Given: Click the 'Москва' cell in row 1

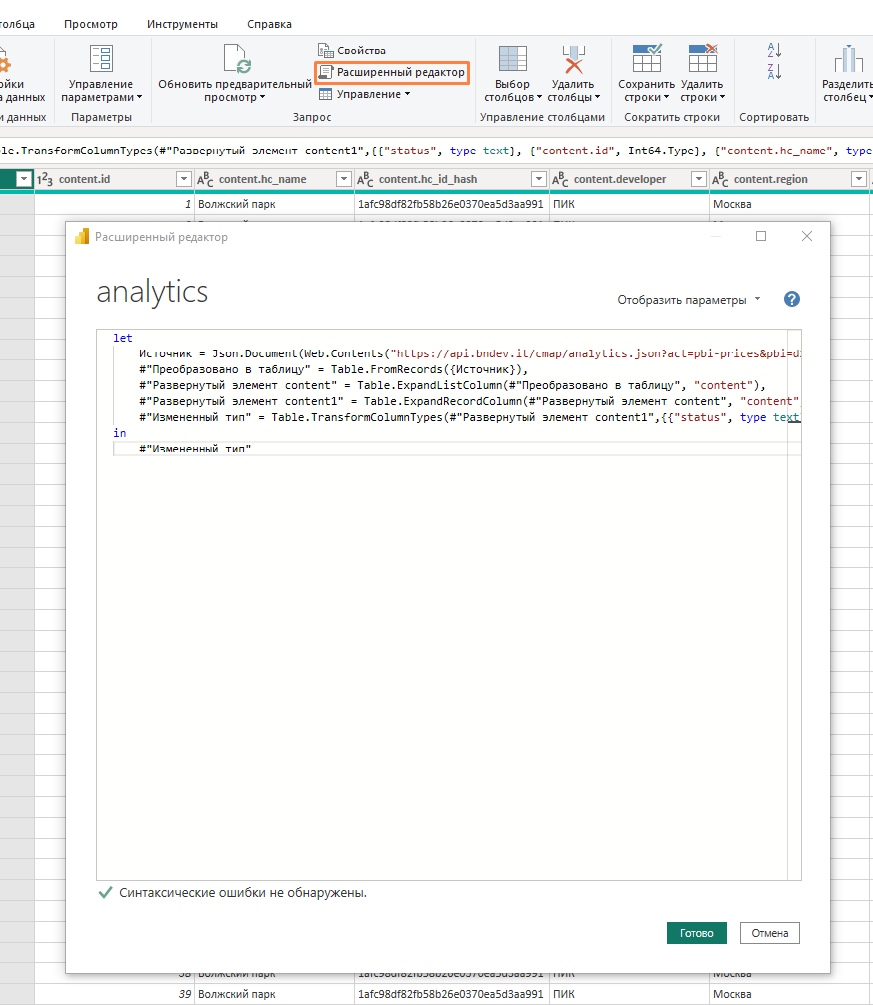Looking at the screenshot, I should click(x=790, y=204).
